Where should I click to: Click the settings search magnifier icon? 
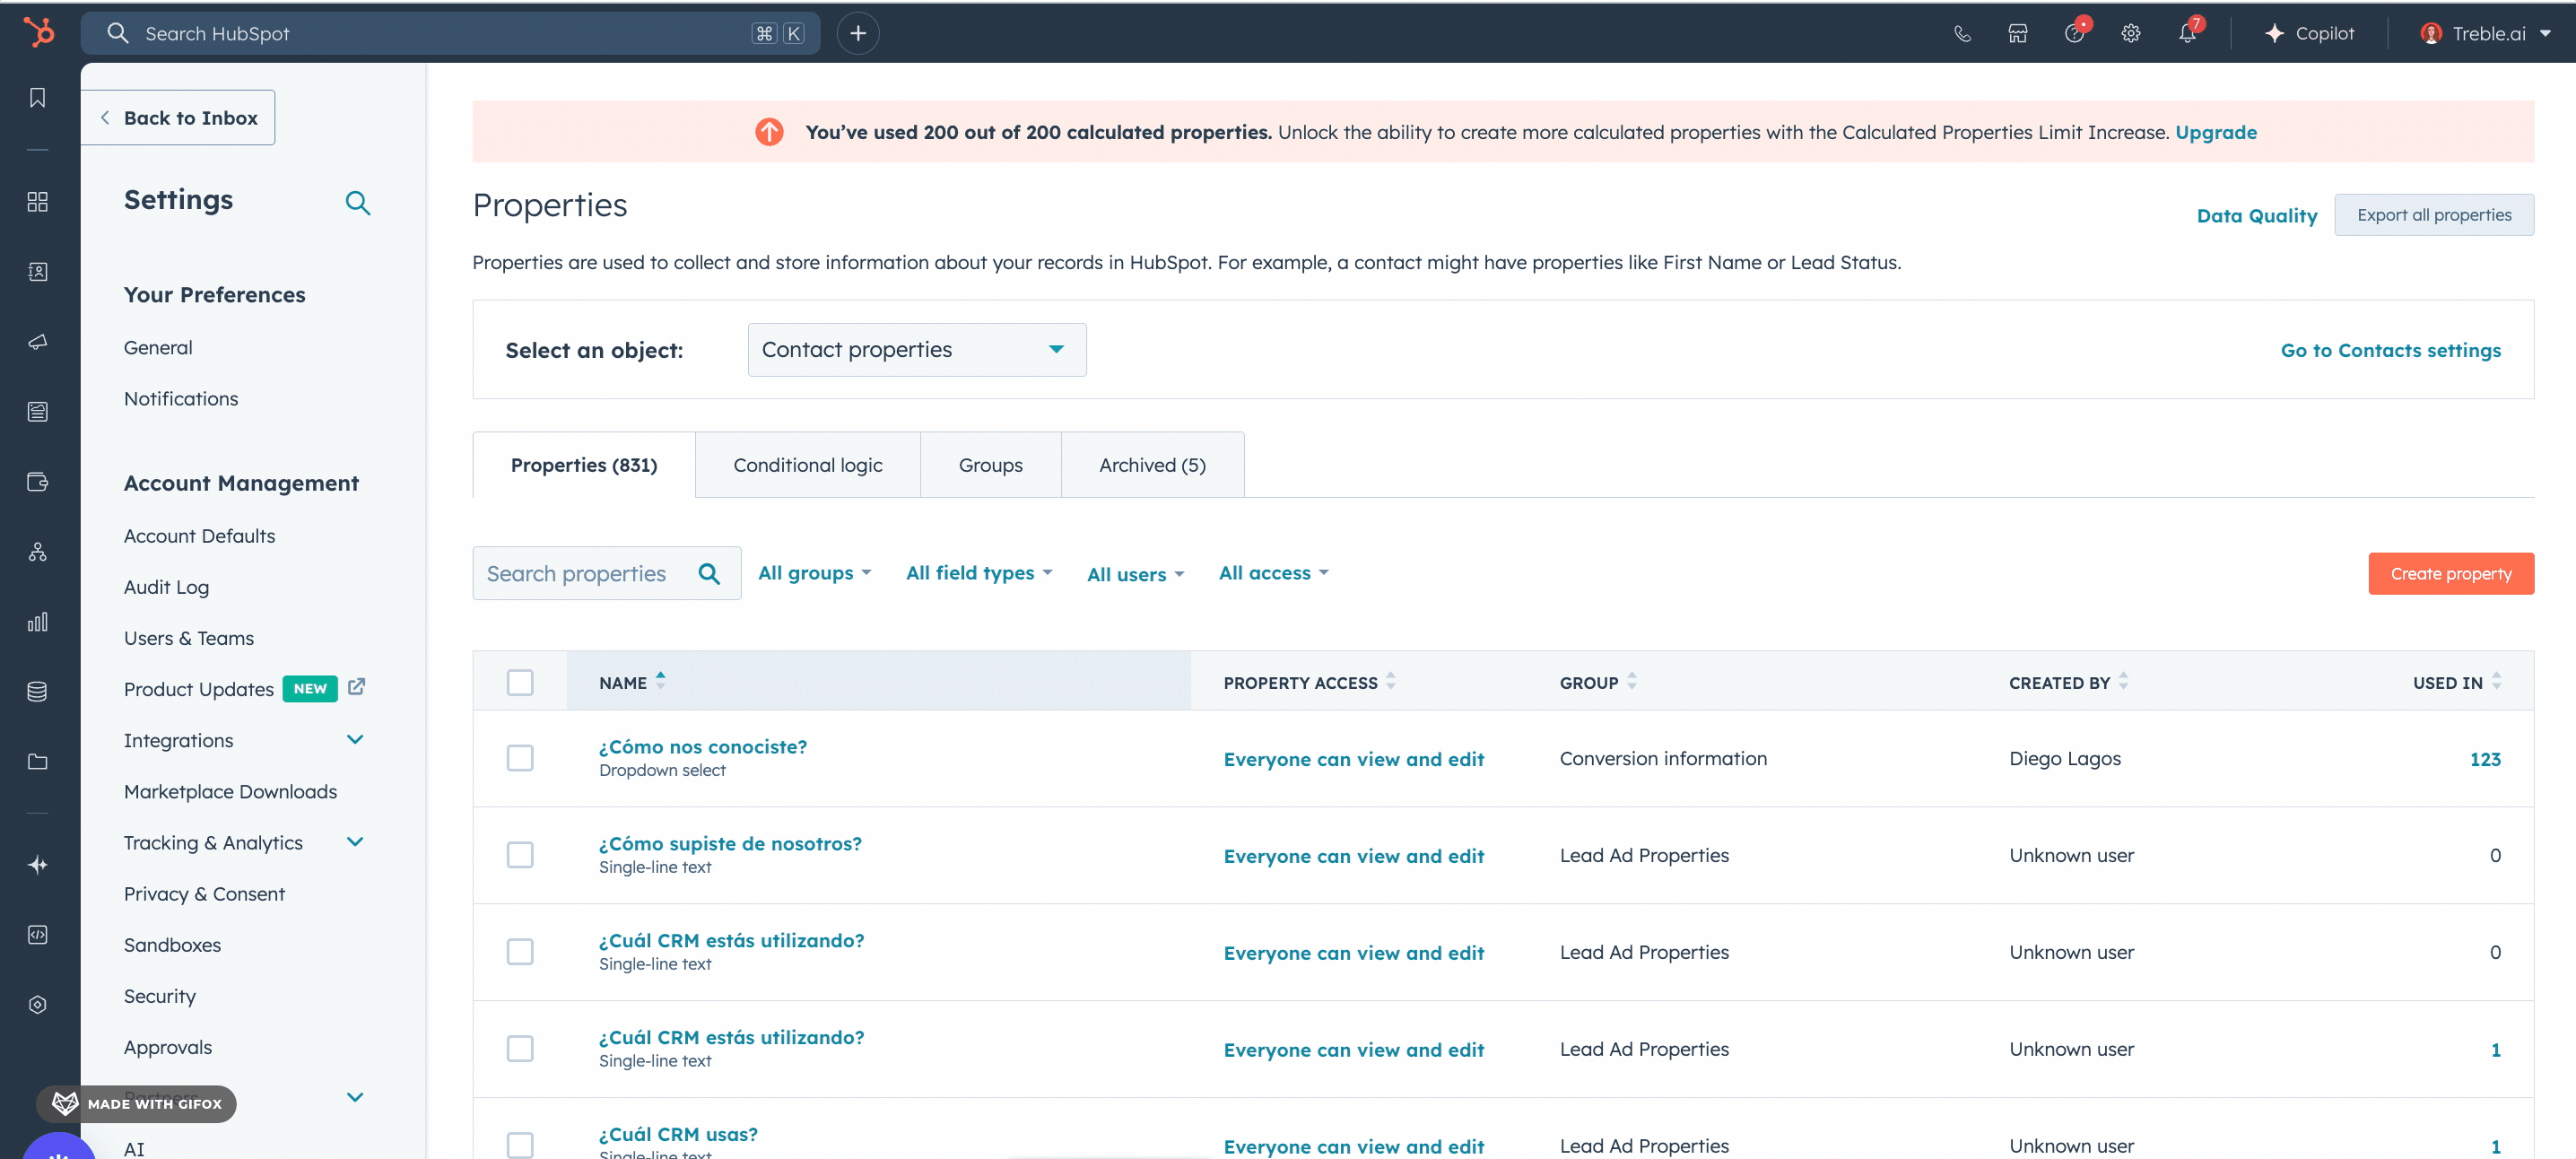[357, 203]
